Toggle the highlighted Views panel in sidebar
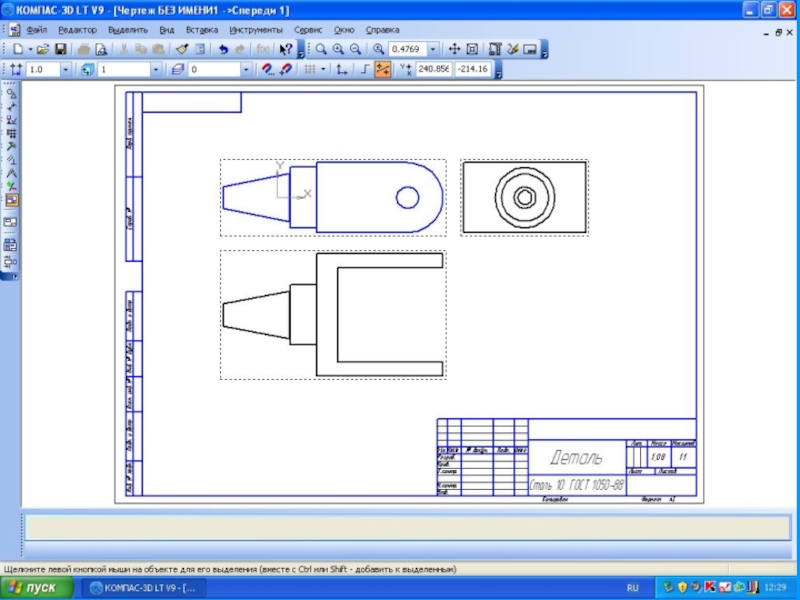Image resolution: width=800 pixels, height=600 pixels. click(11, 199)
